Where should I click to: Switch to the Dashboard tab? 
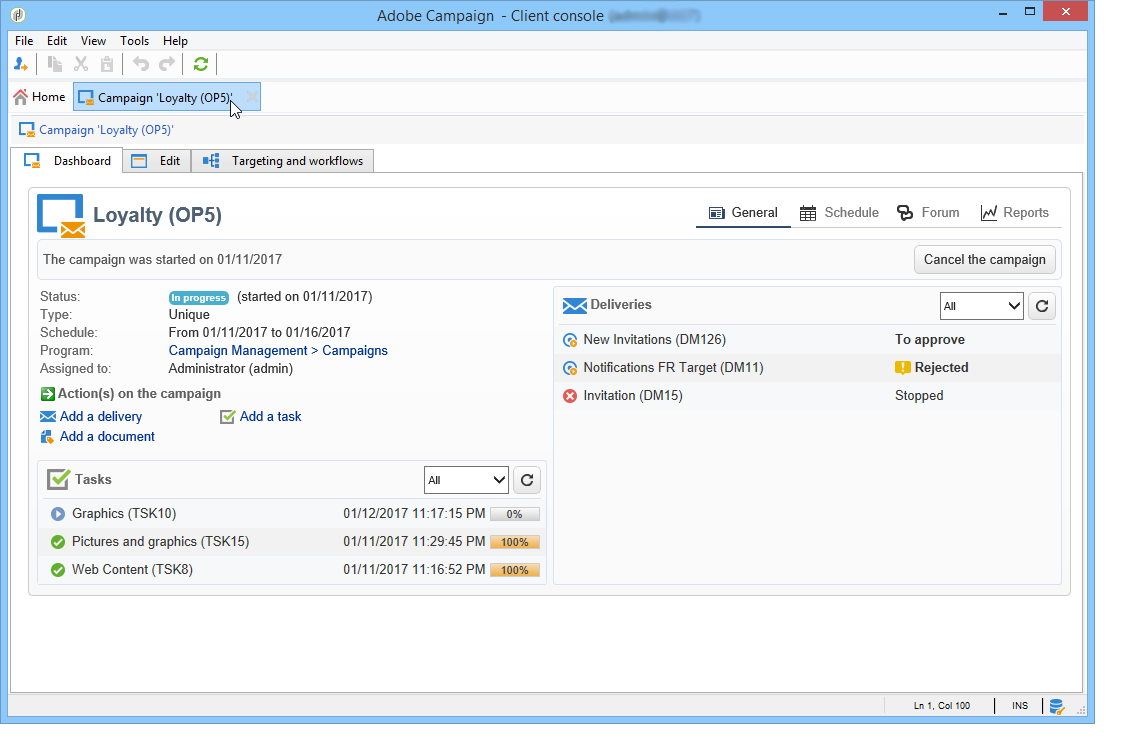click(67, 161)
